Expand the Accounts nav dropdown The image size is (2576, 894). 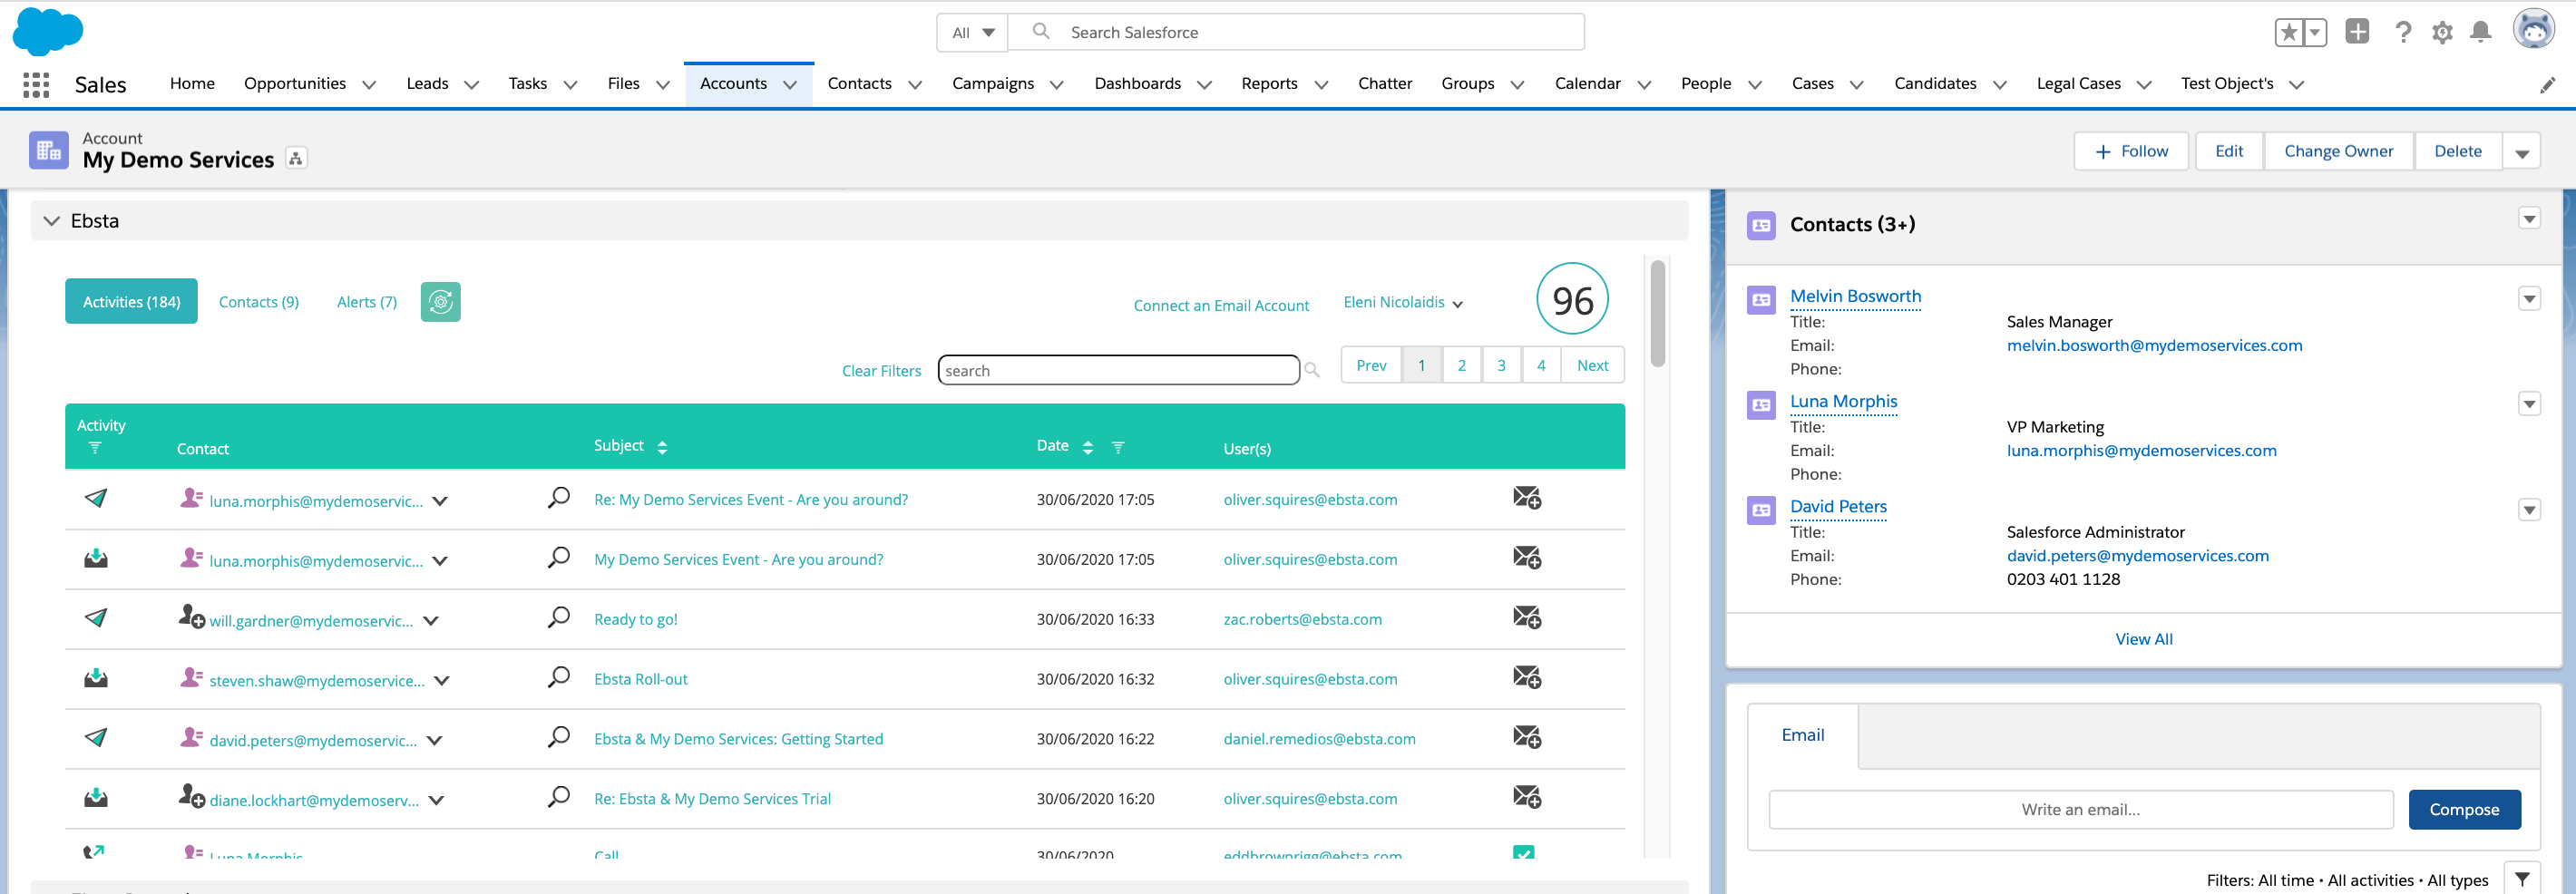coord(790,86)
